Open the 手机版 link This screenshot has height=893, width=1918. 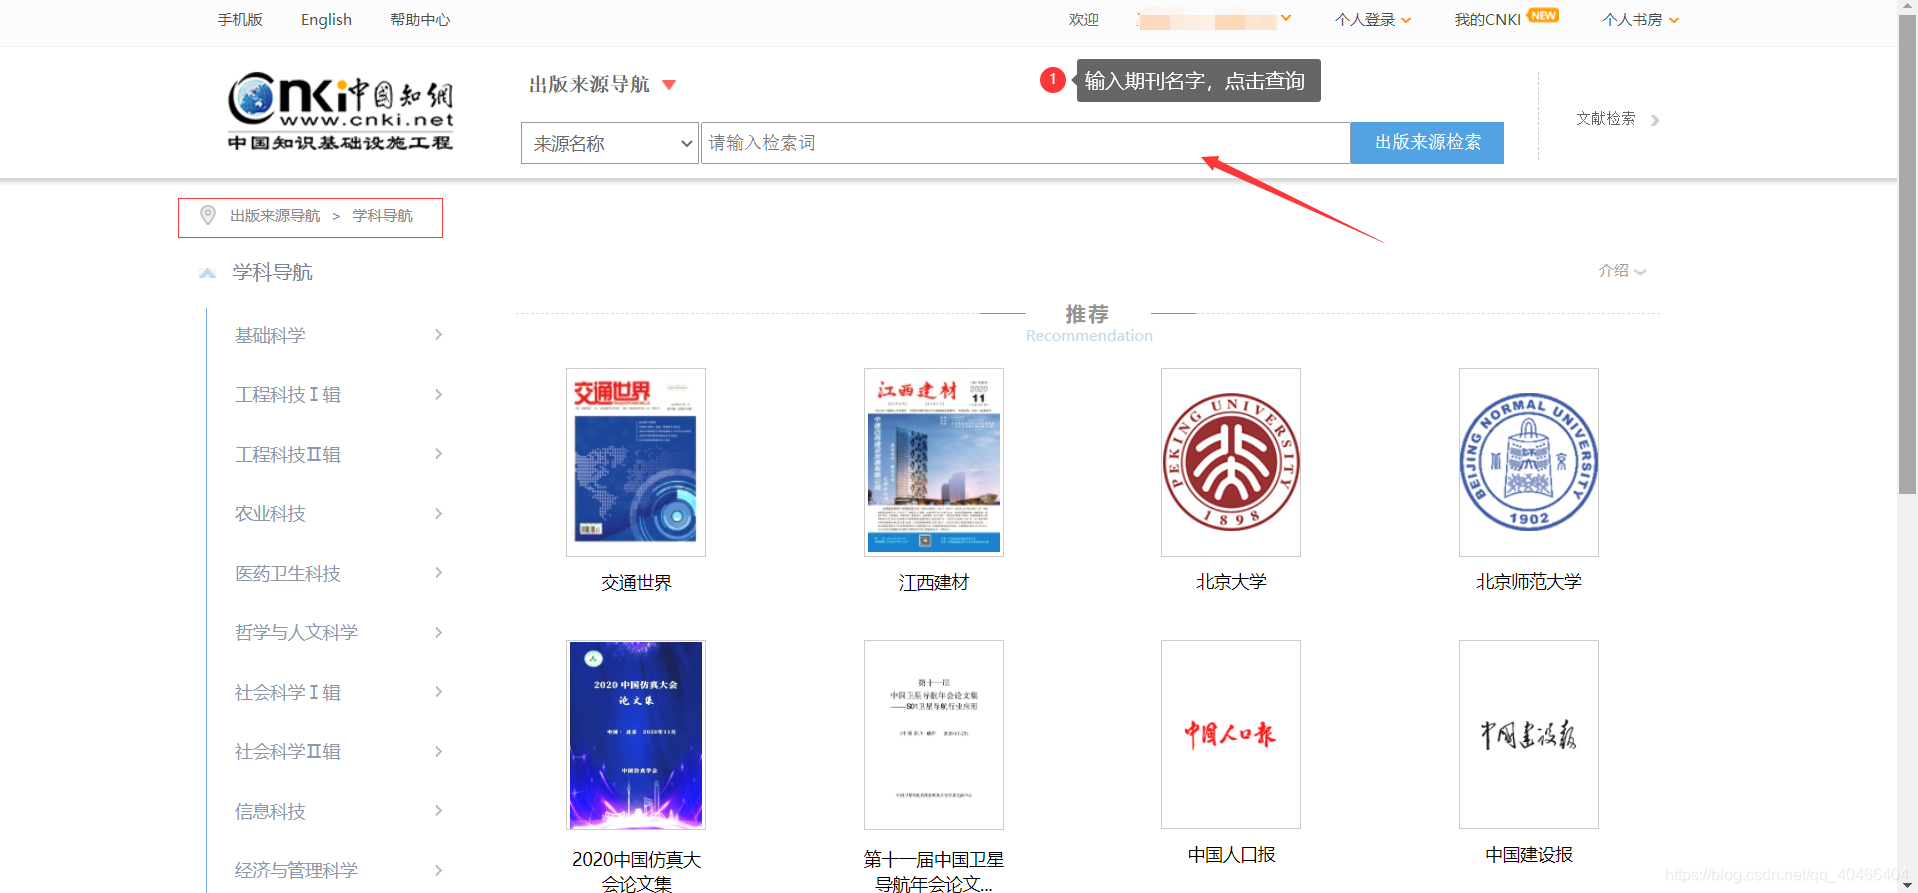point(240,20)
